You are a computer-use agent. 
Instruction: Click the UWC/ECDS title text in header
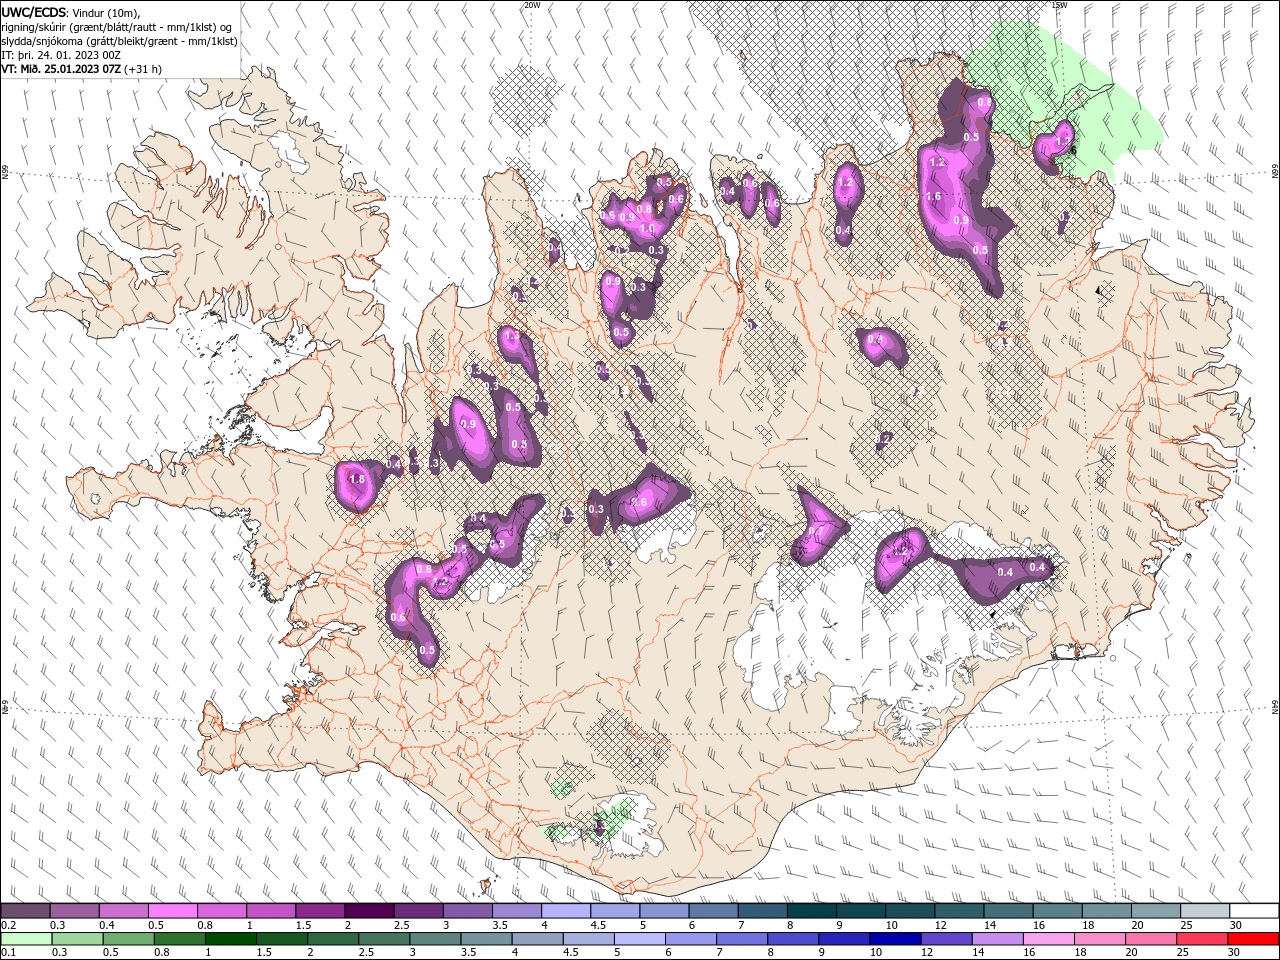(x=34, y=11)
